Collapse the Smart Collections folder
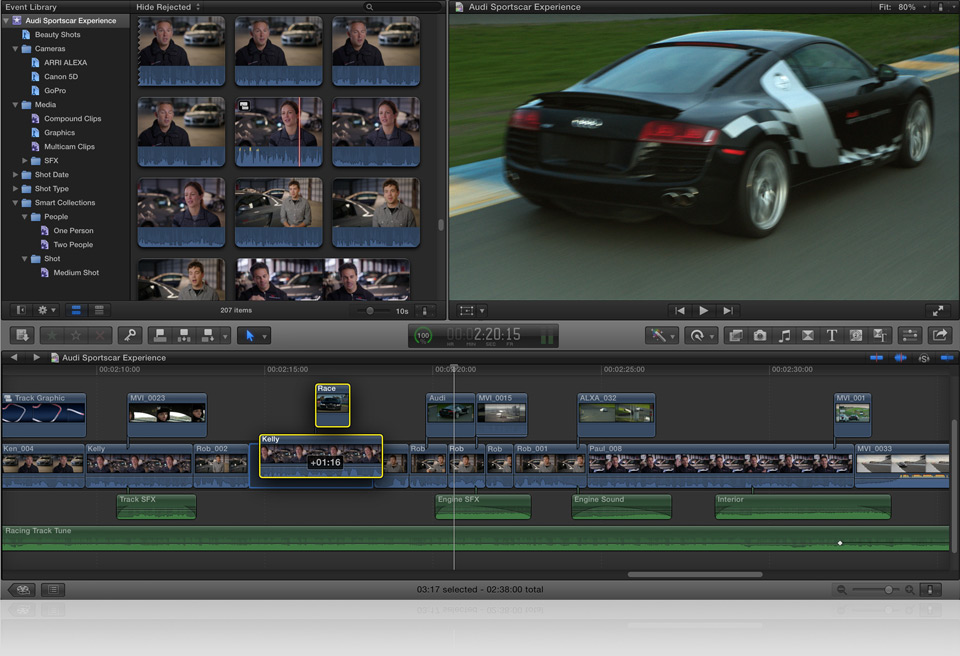The height and width of the screenshot is (656, 960). pos(15,203)
